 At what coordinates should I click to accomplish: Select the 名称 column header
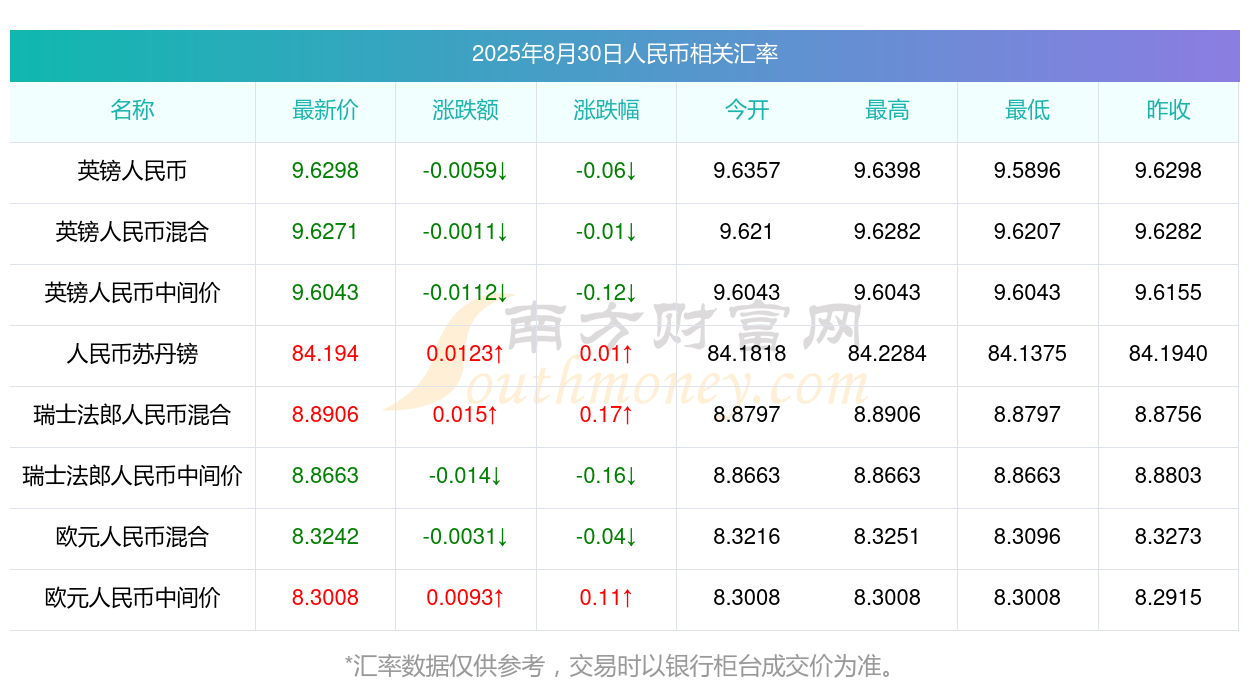(132, 110)
